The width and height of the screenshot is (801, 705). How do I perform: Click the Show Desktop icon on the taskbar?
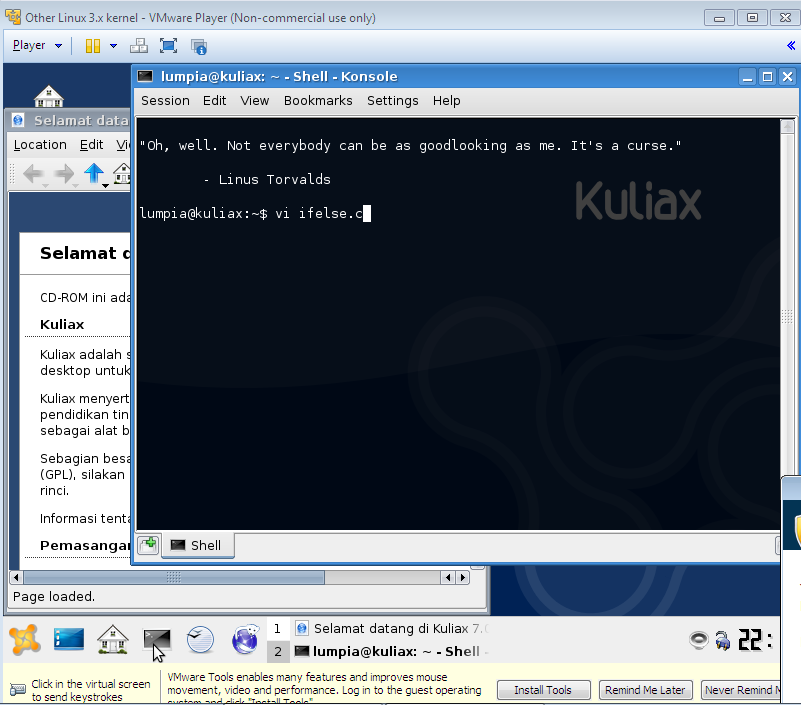[69, 639]
